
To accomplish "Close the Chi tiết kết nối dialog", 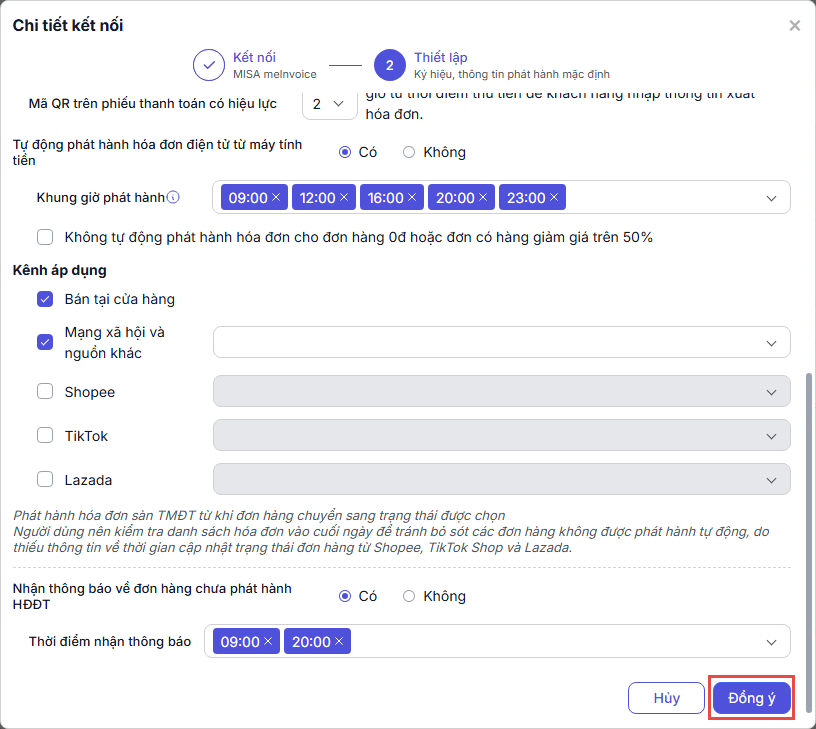I will (x=795, y=26).
